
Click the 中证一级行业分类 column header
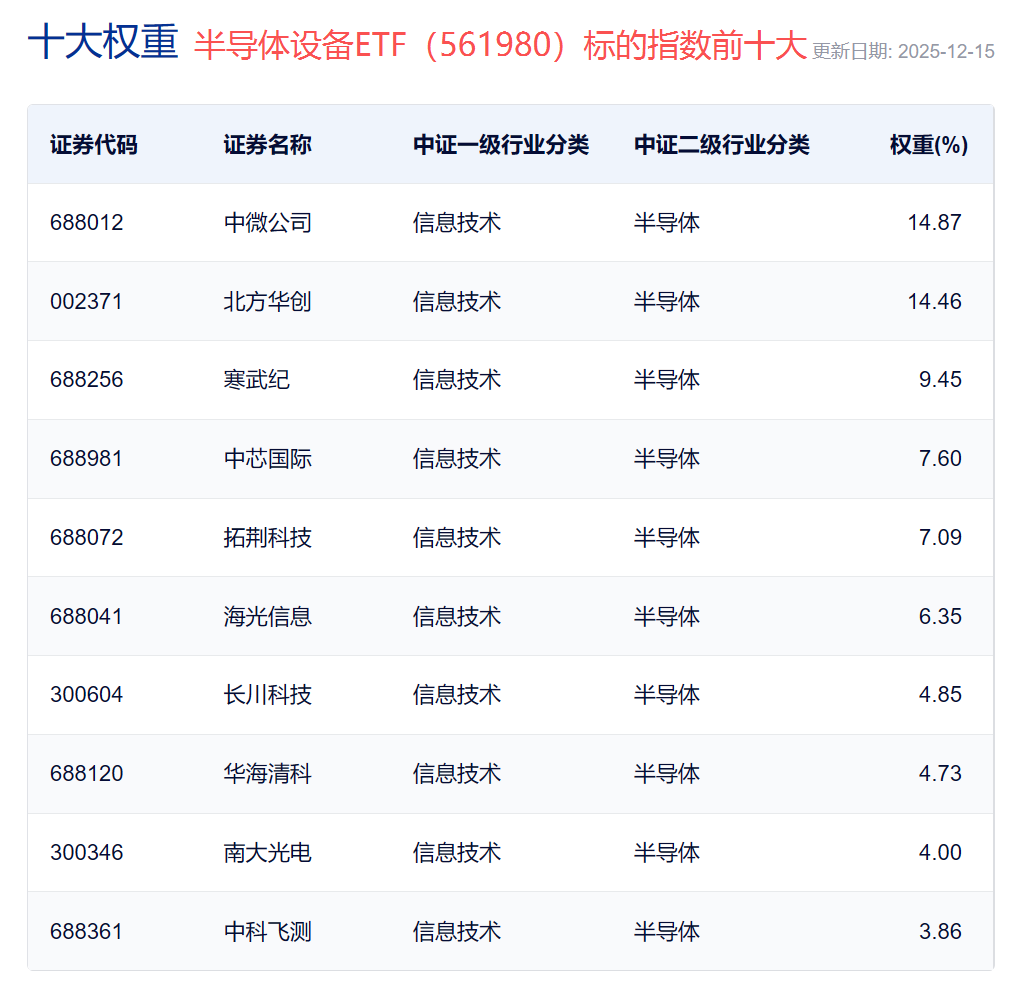click(x=501, y=145)
